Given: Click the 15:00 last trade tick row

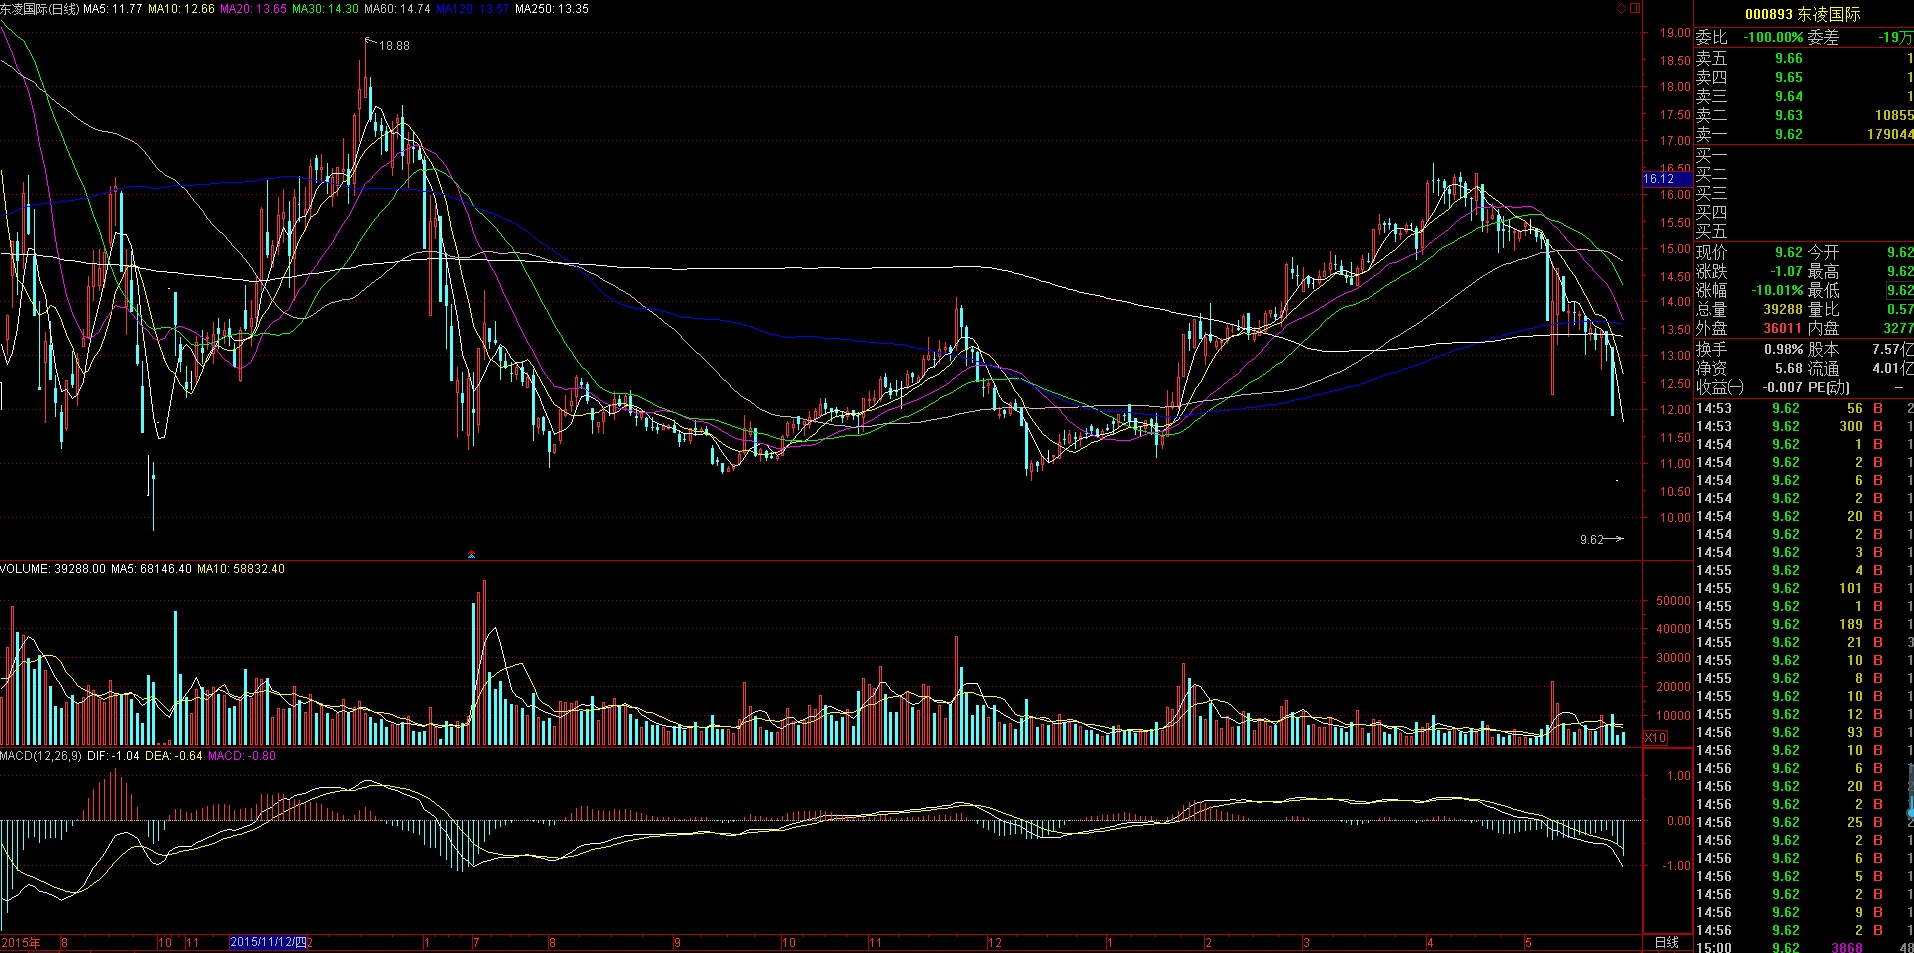Looking at the screenshot, I should pyautogui.click(x=1802, y=947).
